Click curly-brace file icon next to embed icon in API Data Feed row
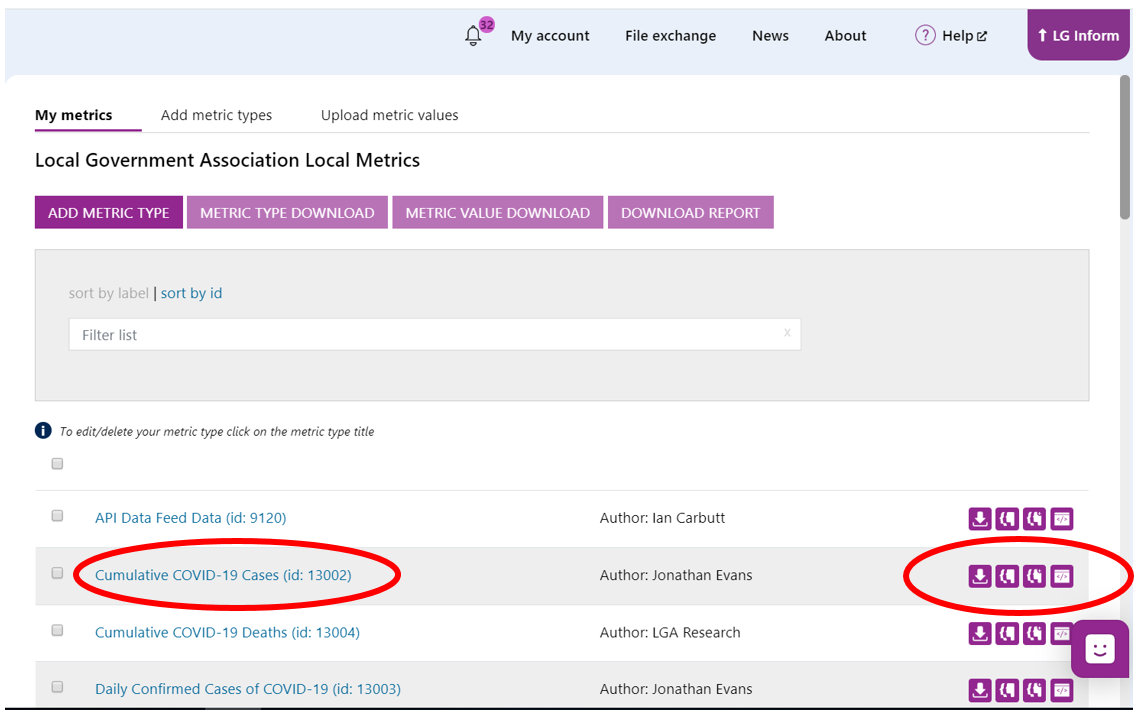 [1034, 519]
